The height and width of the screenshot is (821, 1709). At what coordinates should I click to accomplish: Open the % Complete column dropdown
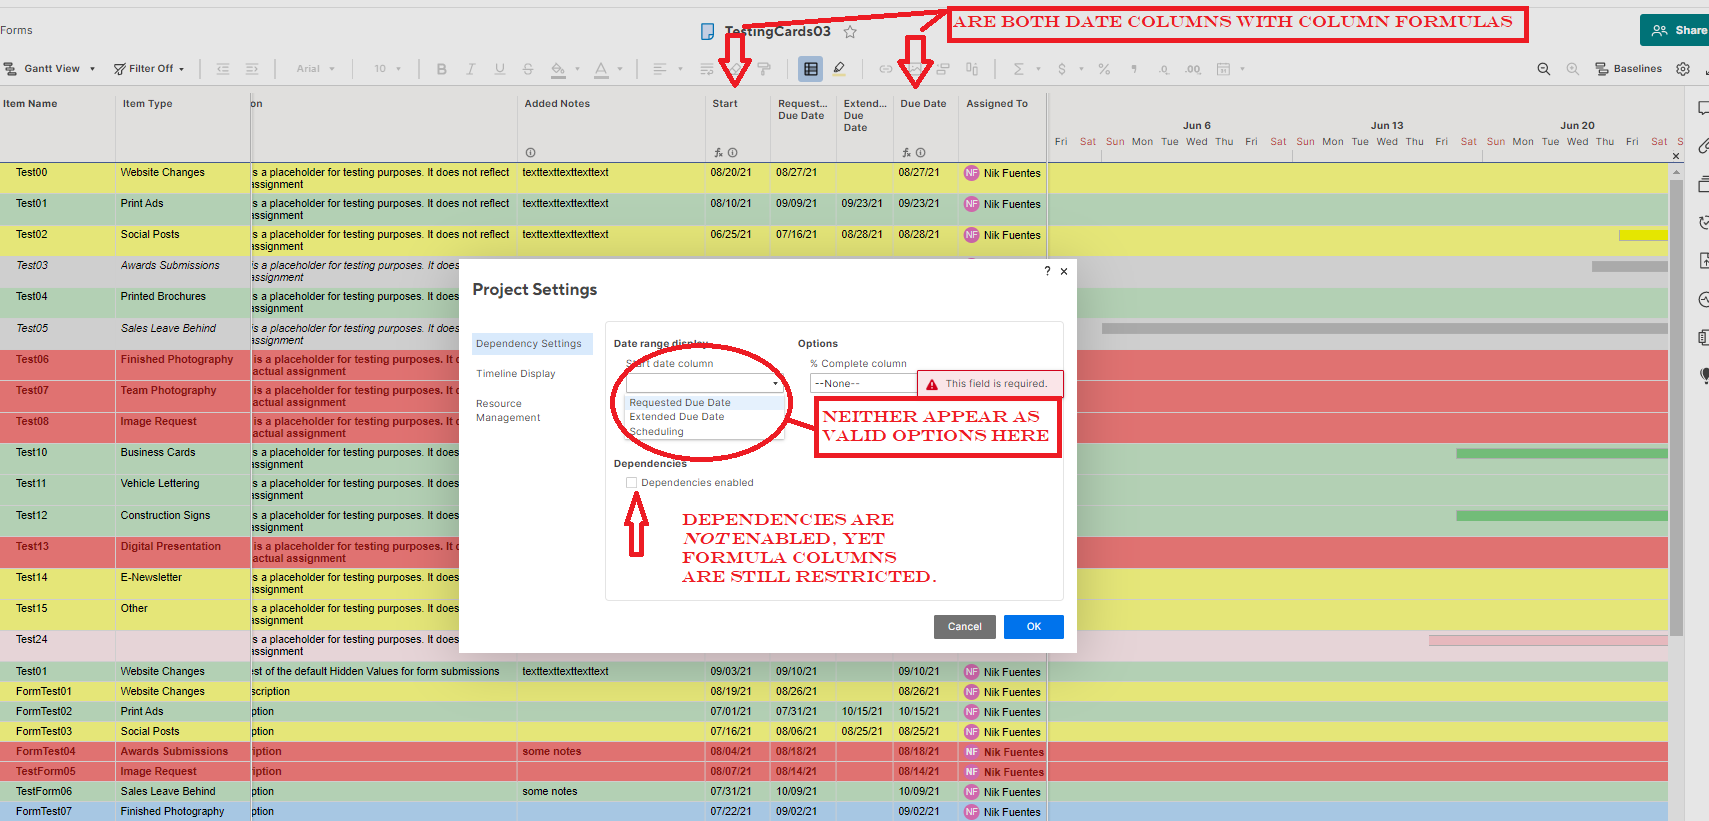pos(862,384)
